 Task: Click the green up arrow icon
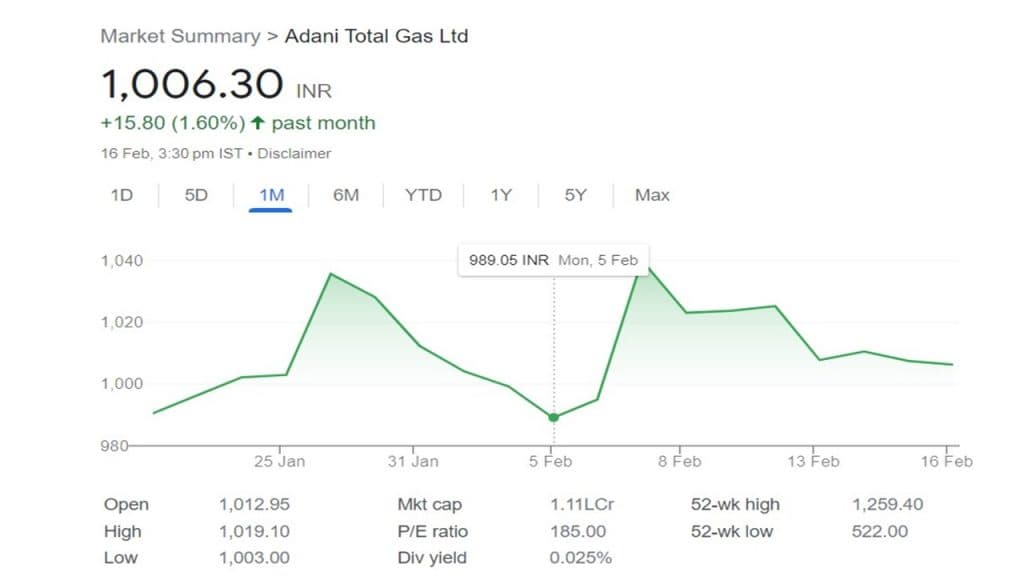258,124
